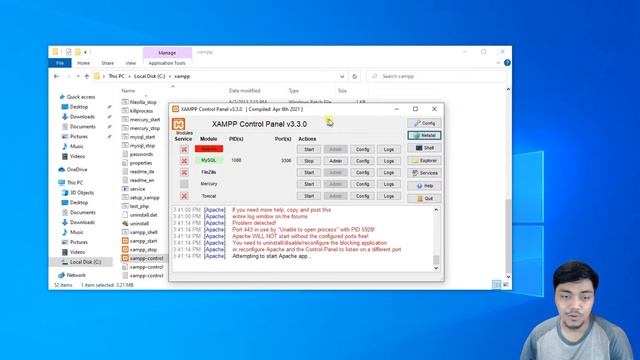Click the Manage contextual tab
The image size is (640, 360).
coord(167,53)
